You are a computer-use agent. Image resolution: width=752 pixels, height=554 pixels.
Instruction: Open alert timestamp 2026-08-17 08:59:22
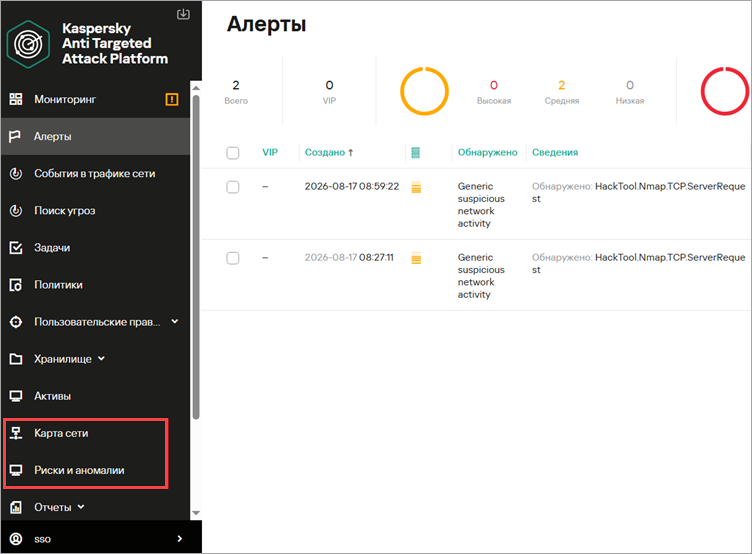[352, 187]
